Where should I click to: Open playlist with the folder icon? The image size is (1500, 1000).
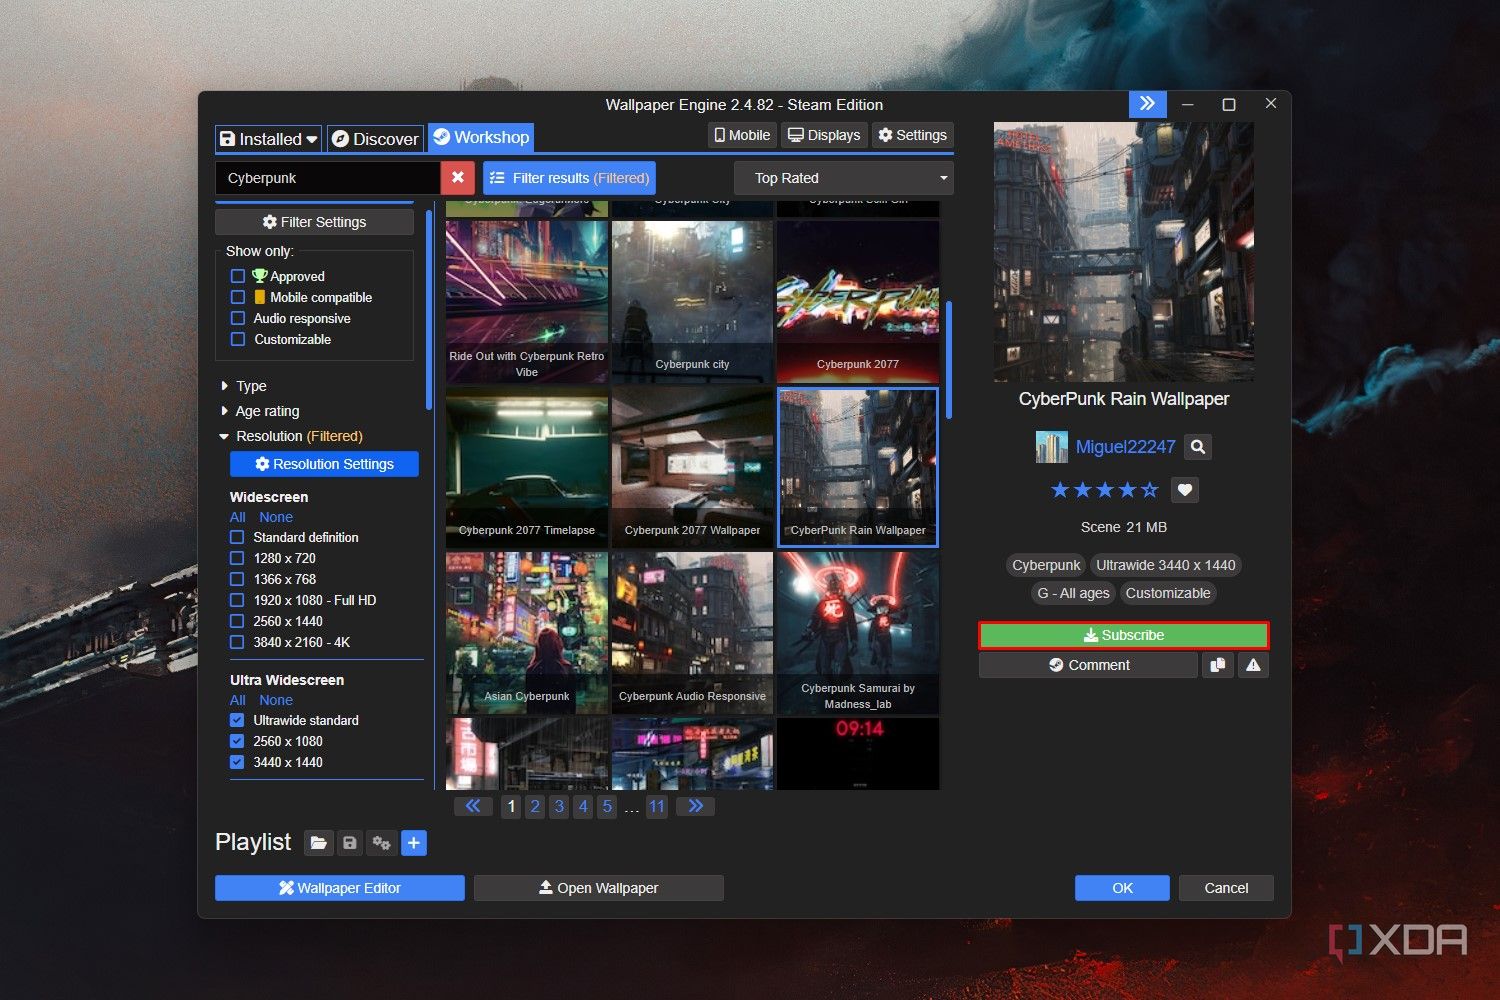coord(318,843)
